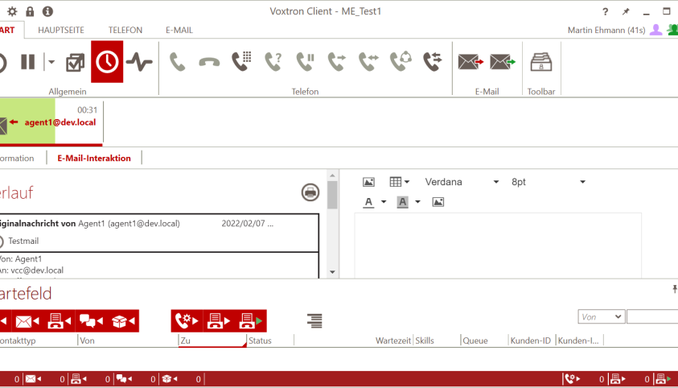Click the red clock wrap-up icon
Viewport: 678px width, 388px height.
[x=107, y=62]
